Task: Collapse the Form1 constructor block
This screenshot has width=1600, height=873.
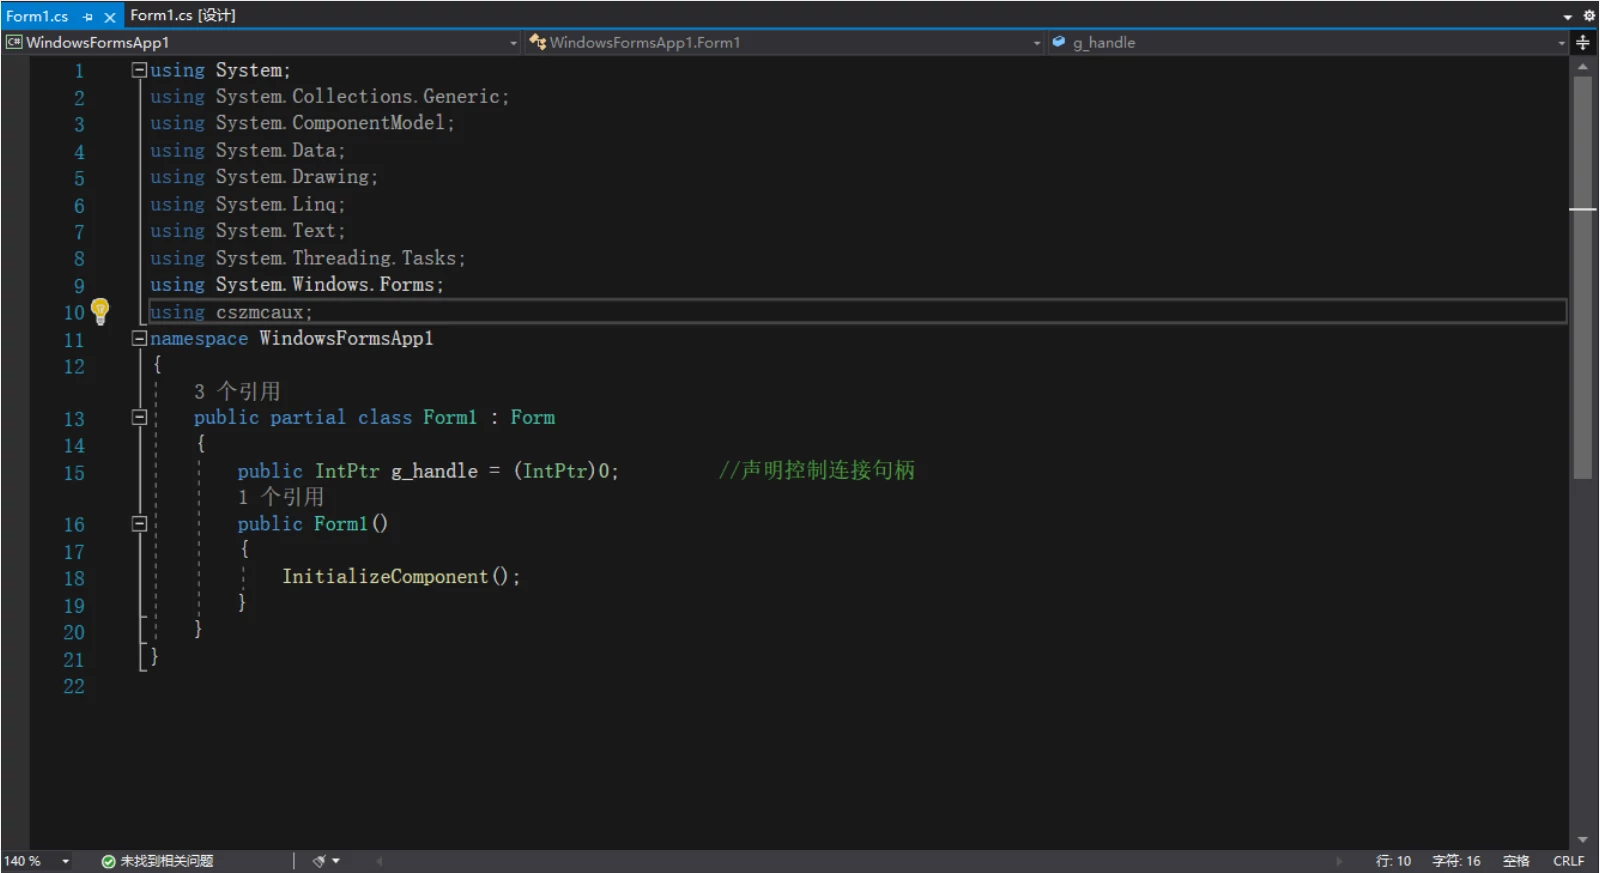Action: (140, 523)
